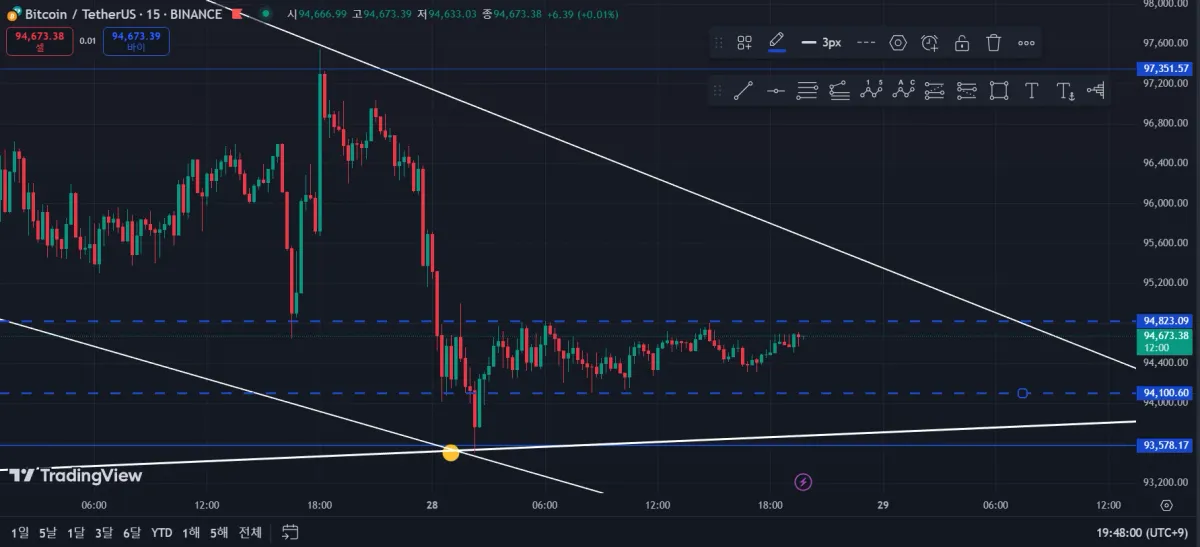This screenshot has height=547, width=1200.
Task: Click the red 94,673.38 sell button
Action: [39, 41]
